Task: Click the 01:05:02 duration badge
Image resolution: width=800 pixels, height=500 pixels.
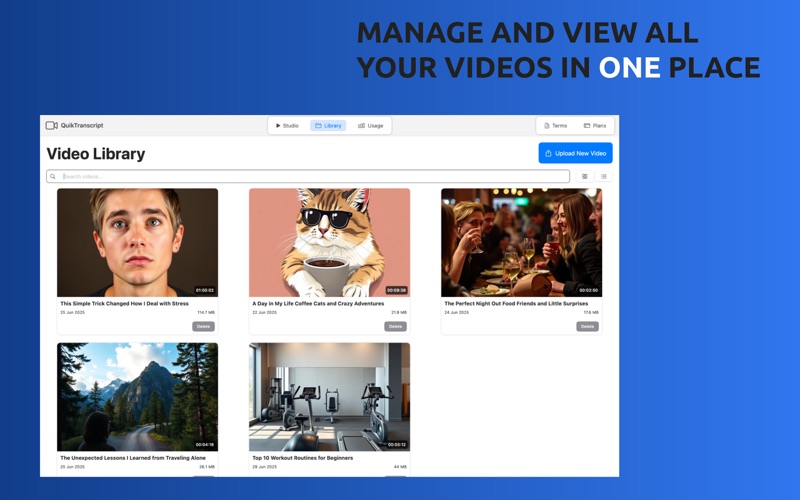Action: tap(205, 290)
